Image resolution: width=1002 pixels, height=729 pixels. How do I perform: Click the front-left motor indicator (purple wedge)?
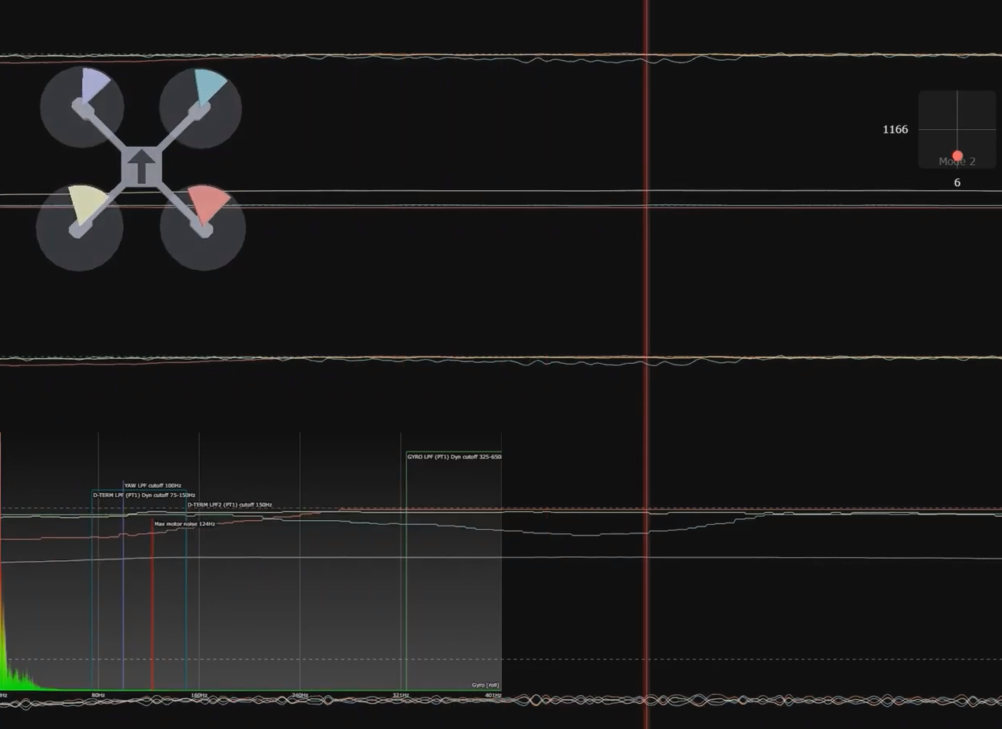pos(93,87)
